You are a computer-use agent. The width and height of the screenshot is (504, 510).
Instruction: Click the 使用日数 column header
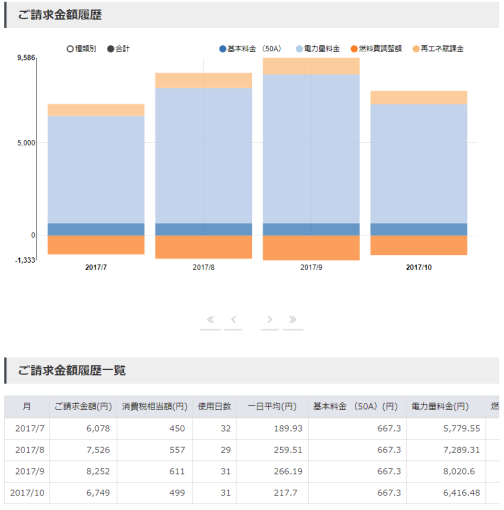point(214,407)
